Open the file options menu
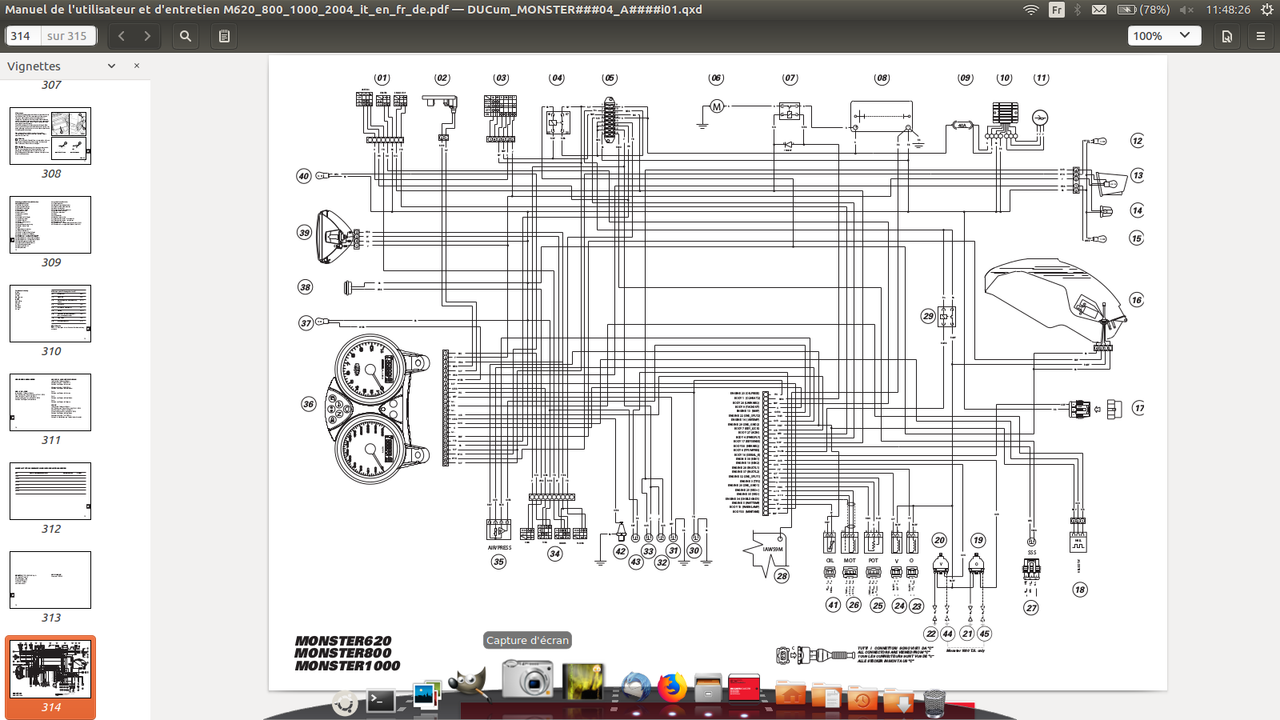 tap(1227, 36)
